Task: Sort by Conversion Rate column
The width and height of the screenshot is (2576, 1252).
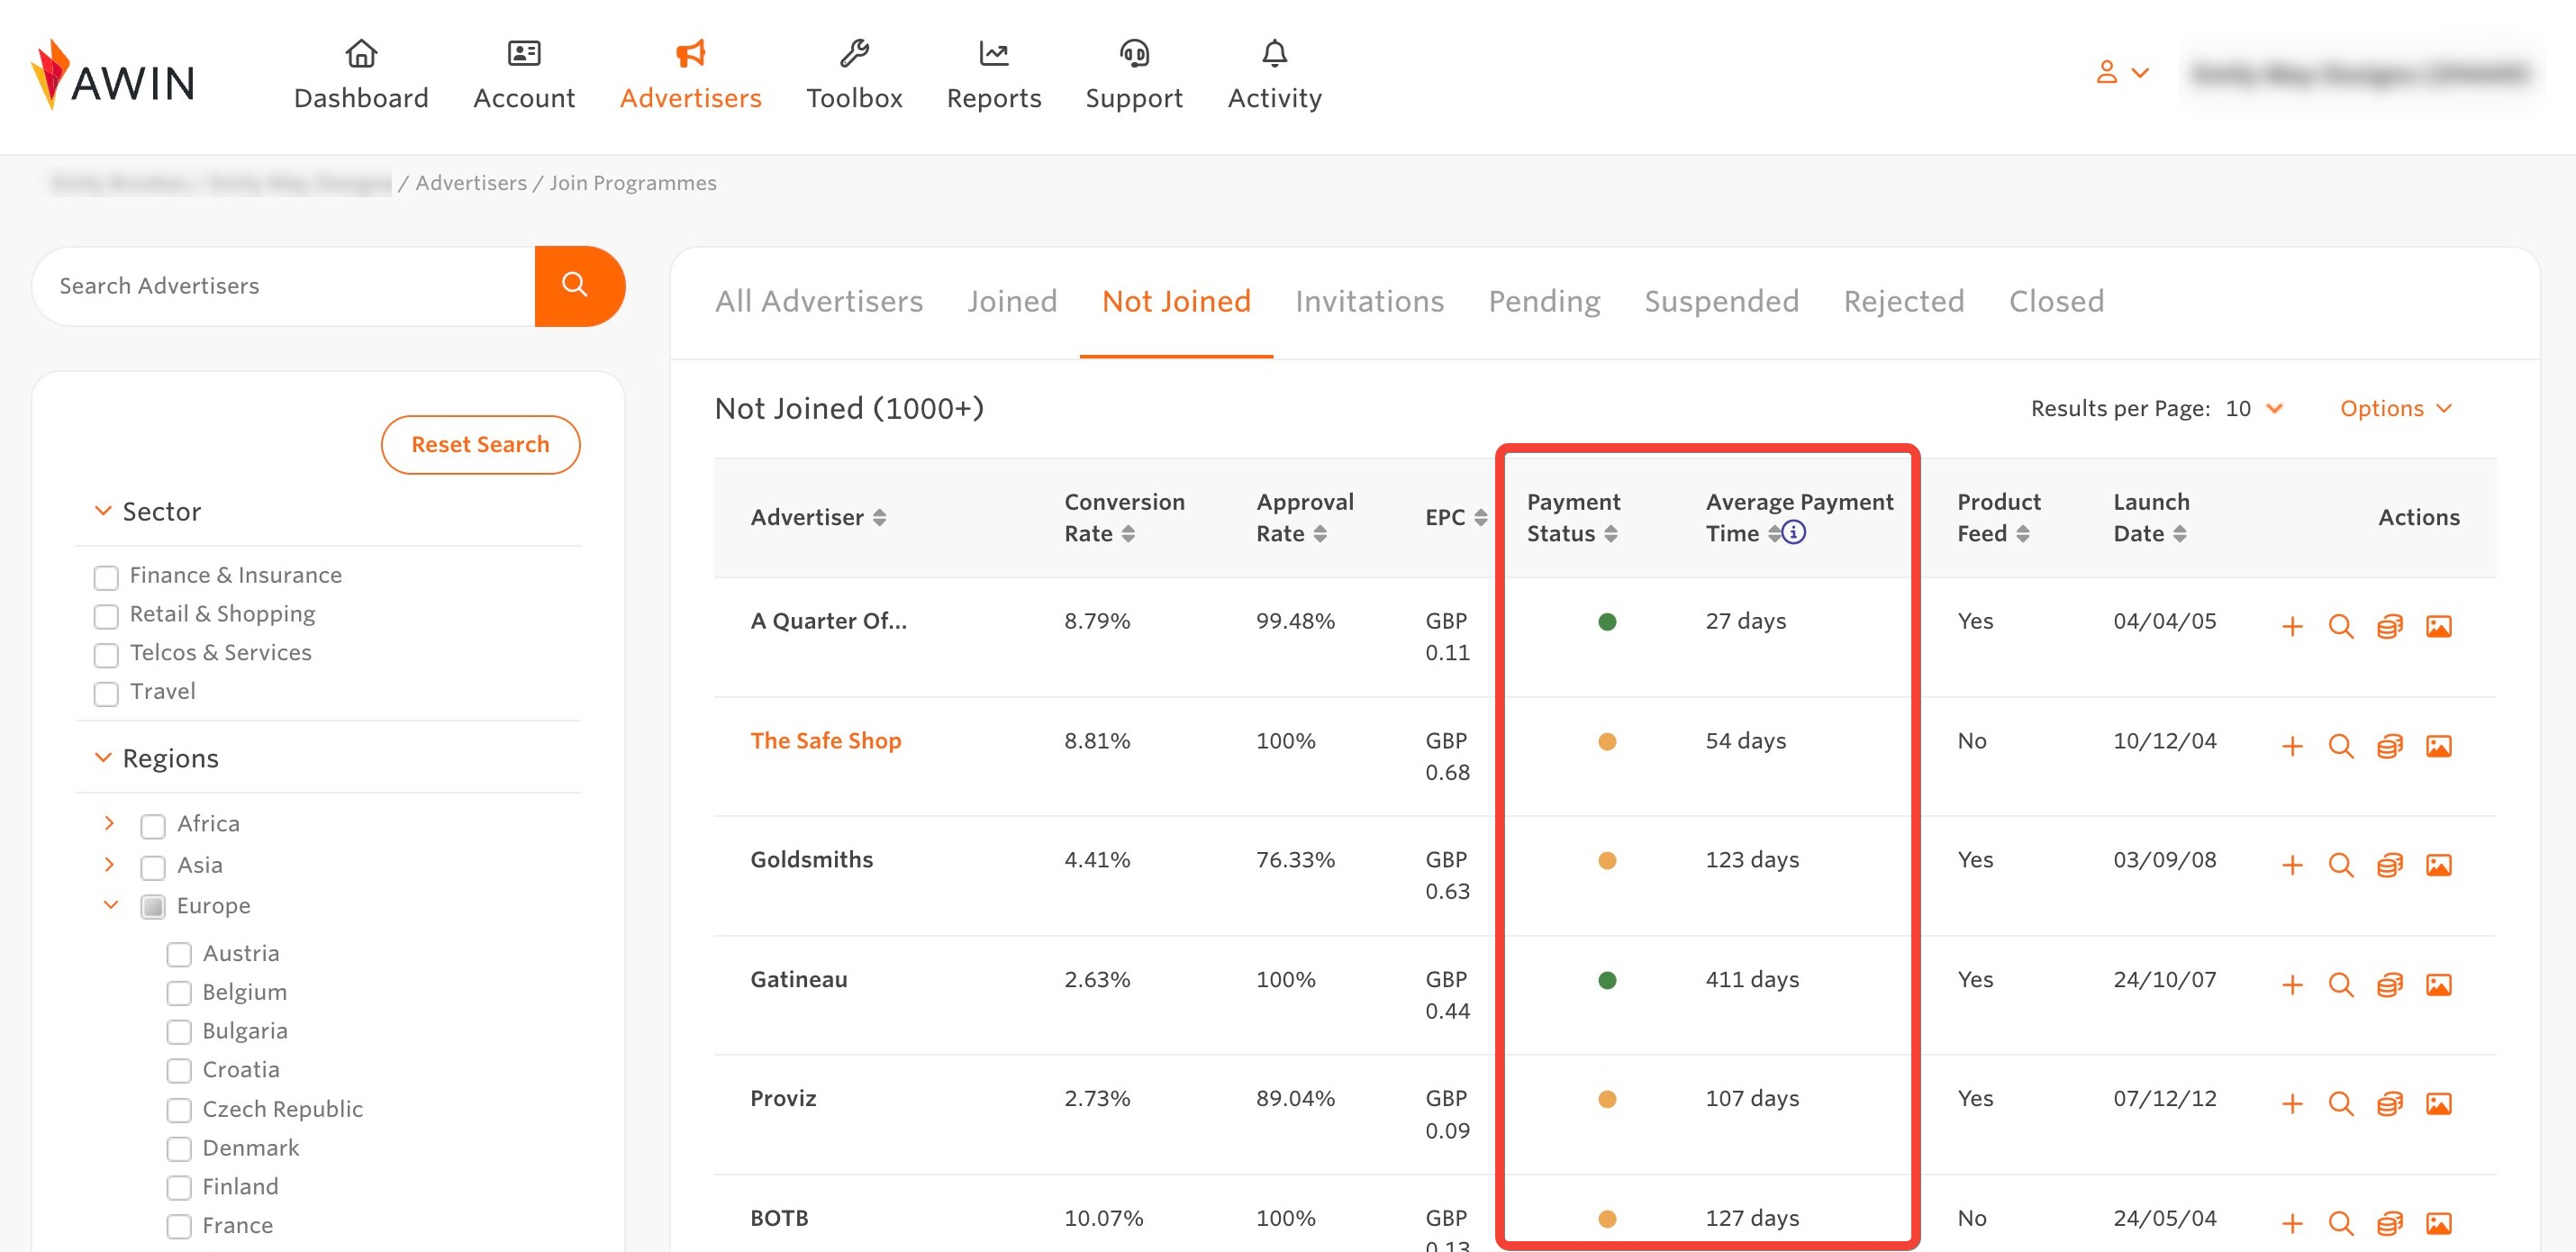Action: tap(1128, 533)
